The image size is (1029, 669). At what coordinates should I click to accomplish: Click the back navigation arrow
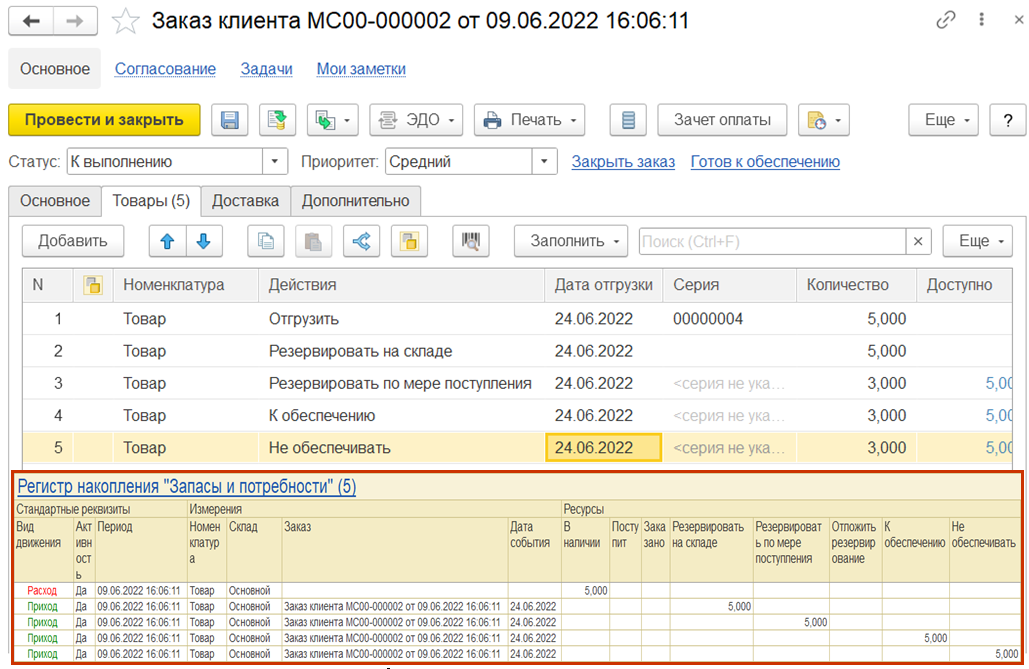(x=31, y=21)
